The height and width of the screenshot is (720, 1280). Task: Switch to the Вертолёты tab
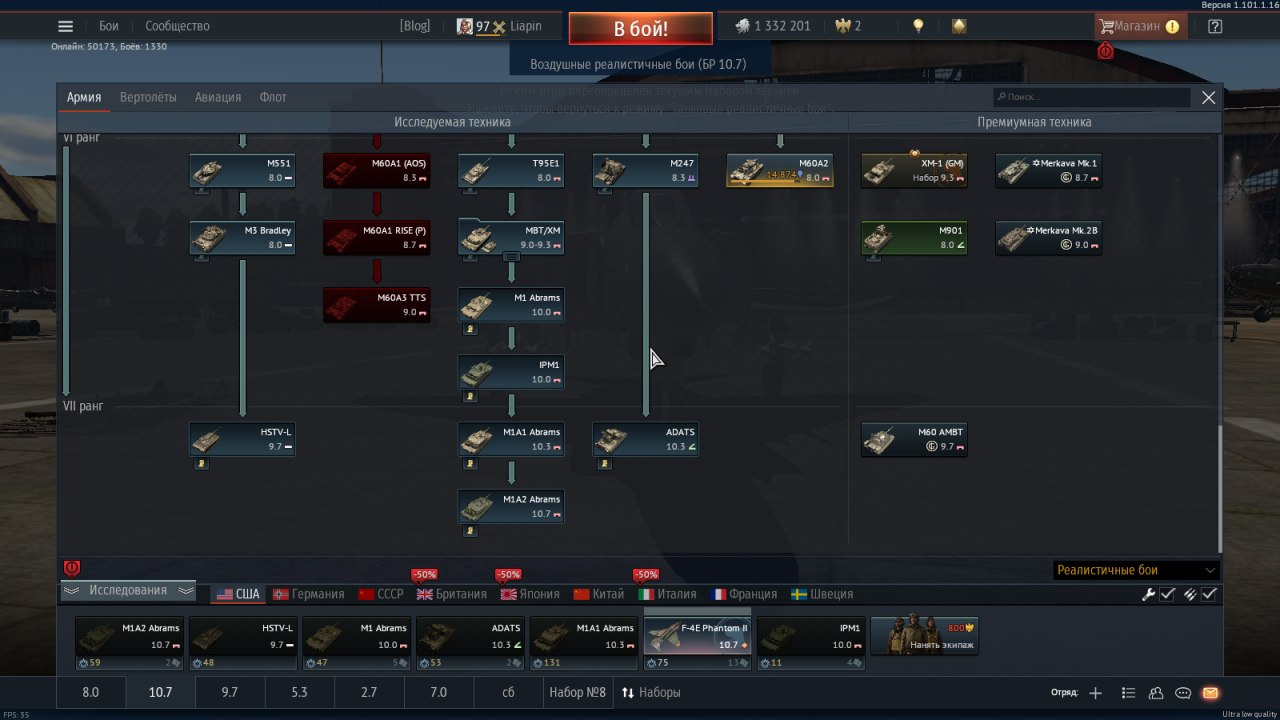(148, 97)
